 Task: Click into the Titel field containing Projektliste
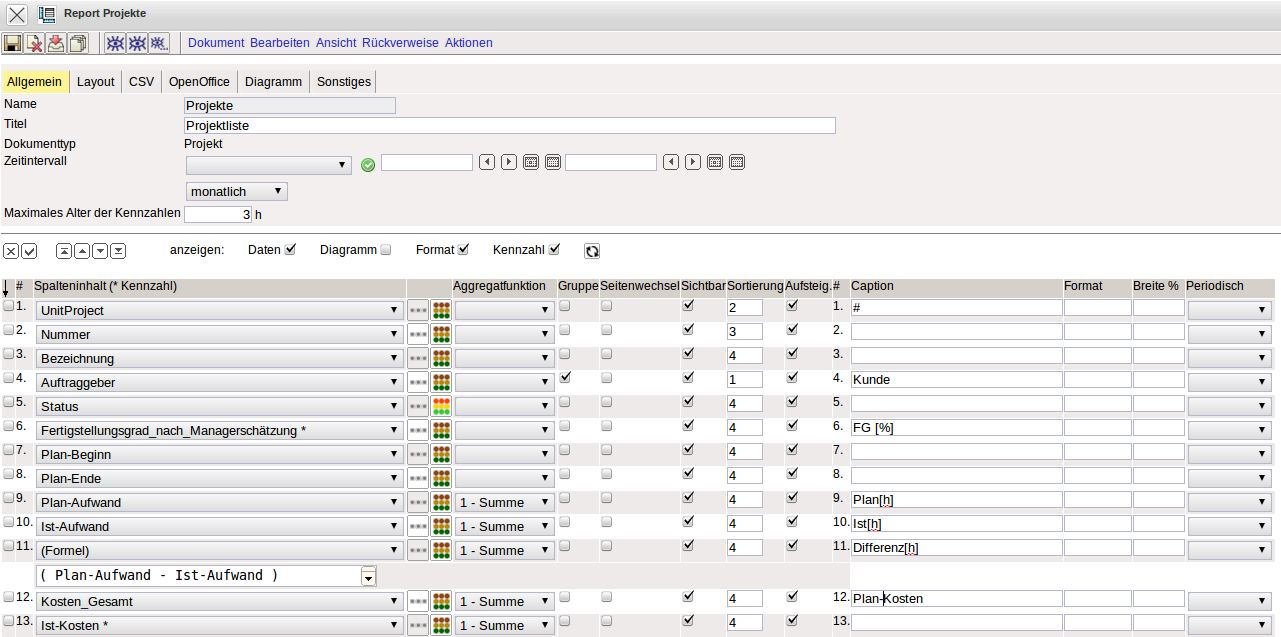[509, 126]
